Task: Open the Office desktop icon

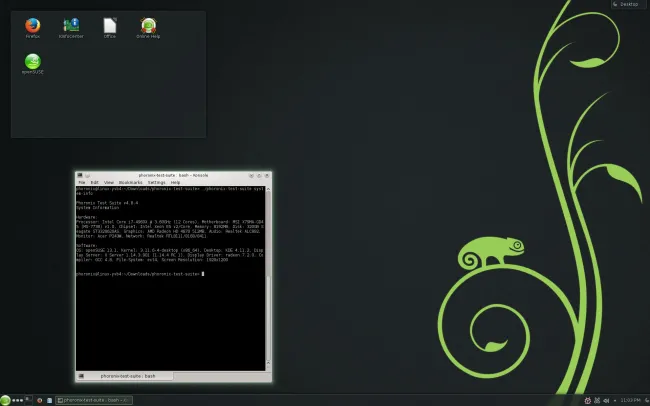Action: pos(110,28)
